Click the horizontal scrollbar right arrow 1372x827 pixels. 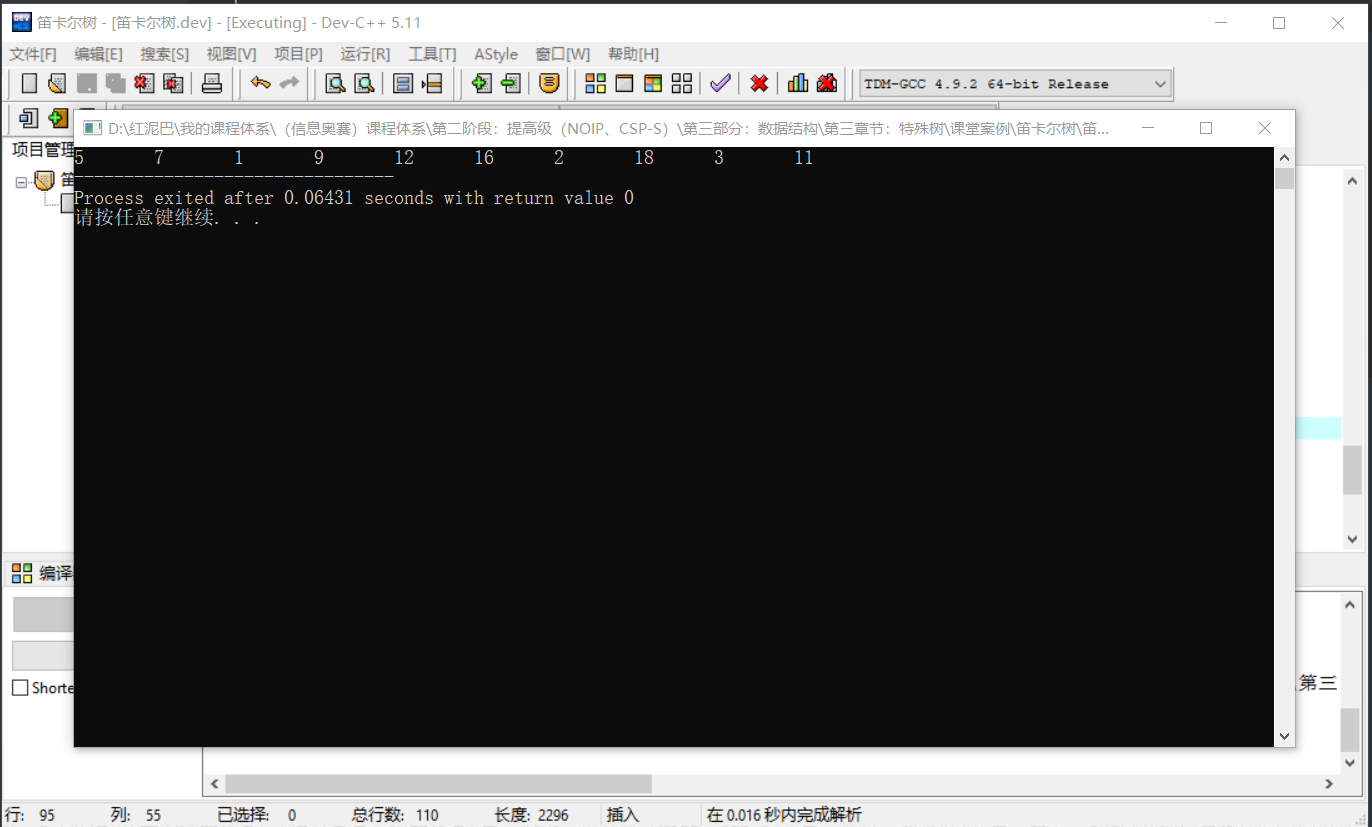click(1329, 784)
